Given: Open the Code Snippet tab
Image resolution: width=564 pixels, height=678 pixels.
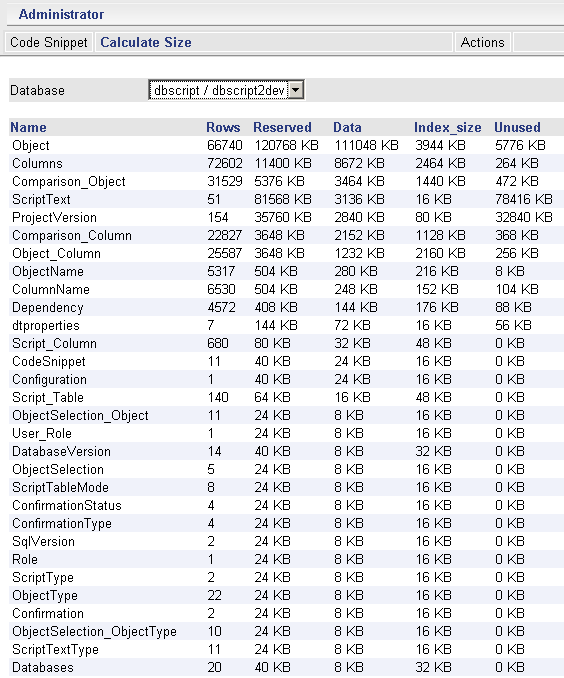Looking at the screenshot, I should [x=49, y=42].
